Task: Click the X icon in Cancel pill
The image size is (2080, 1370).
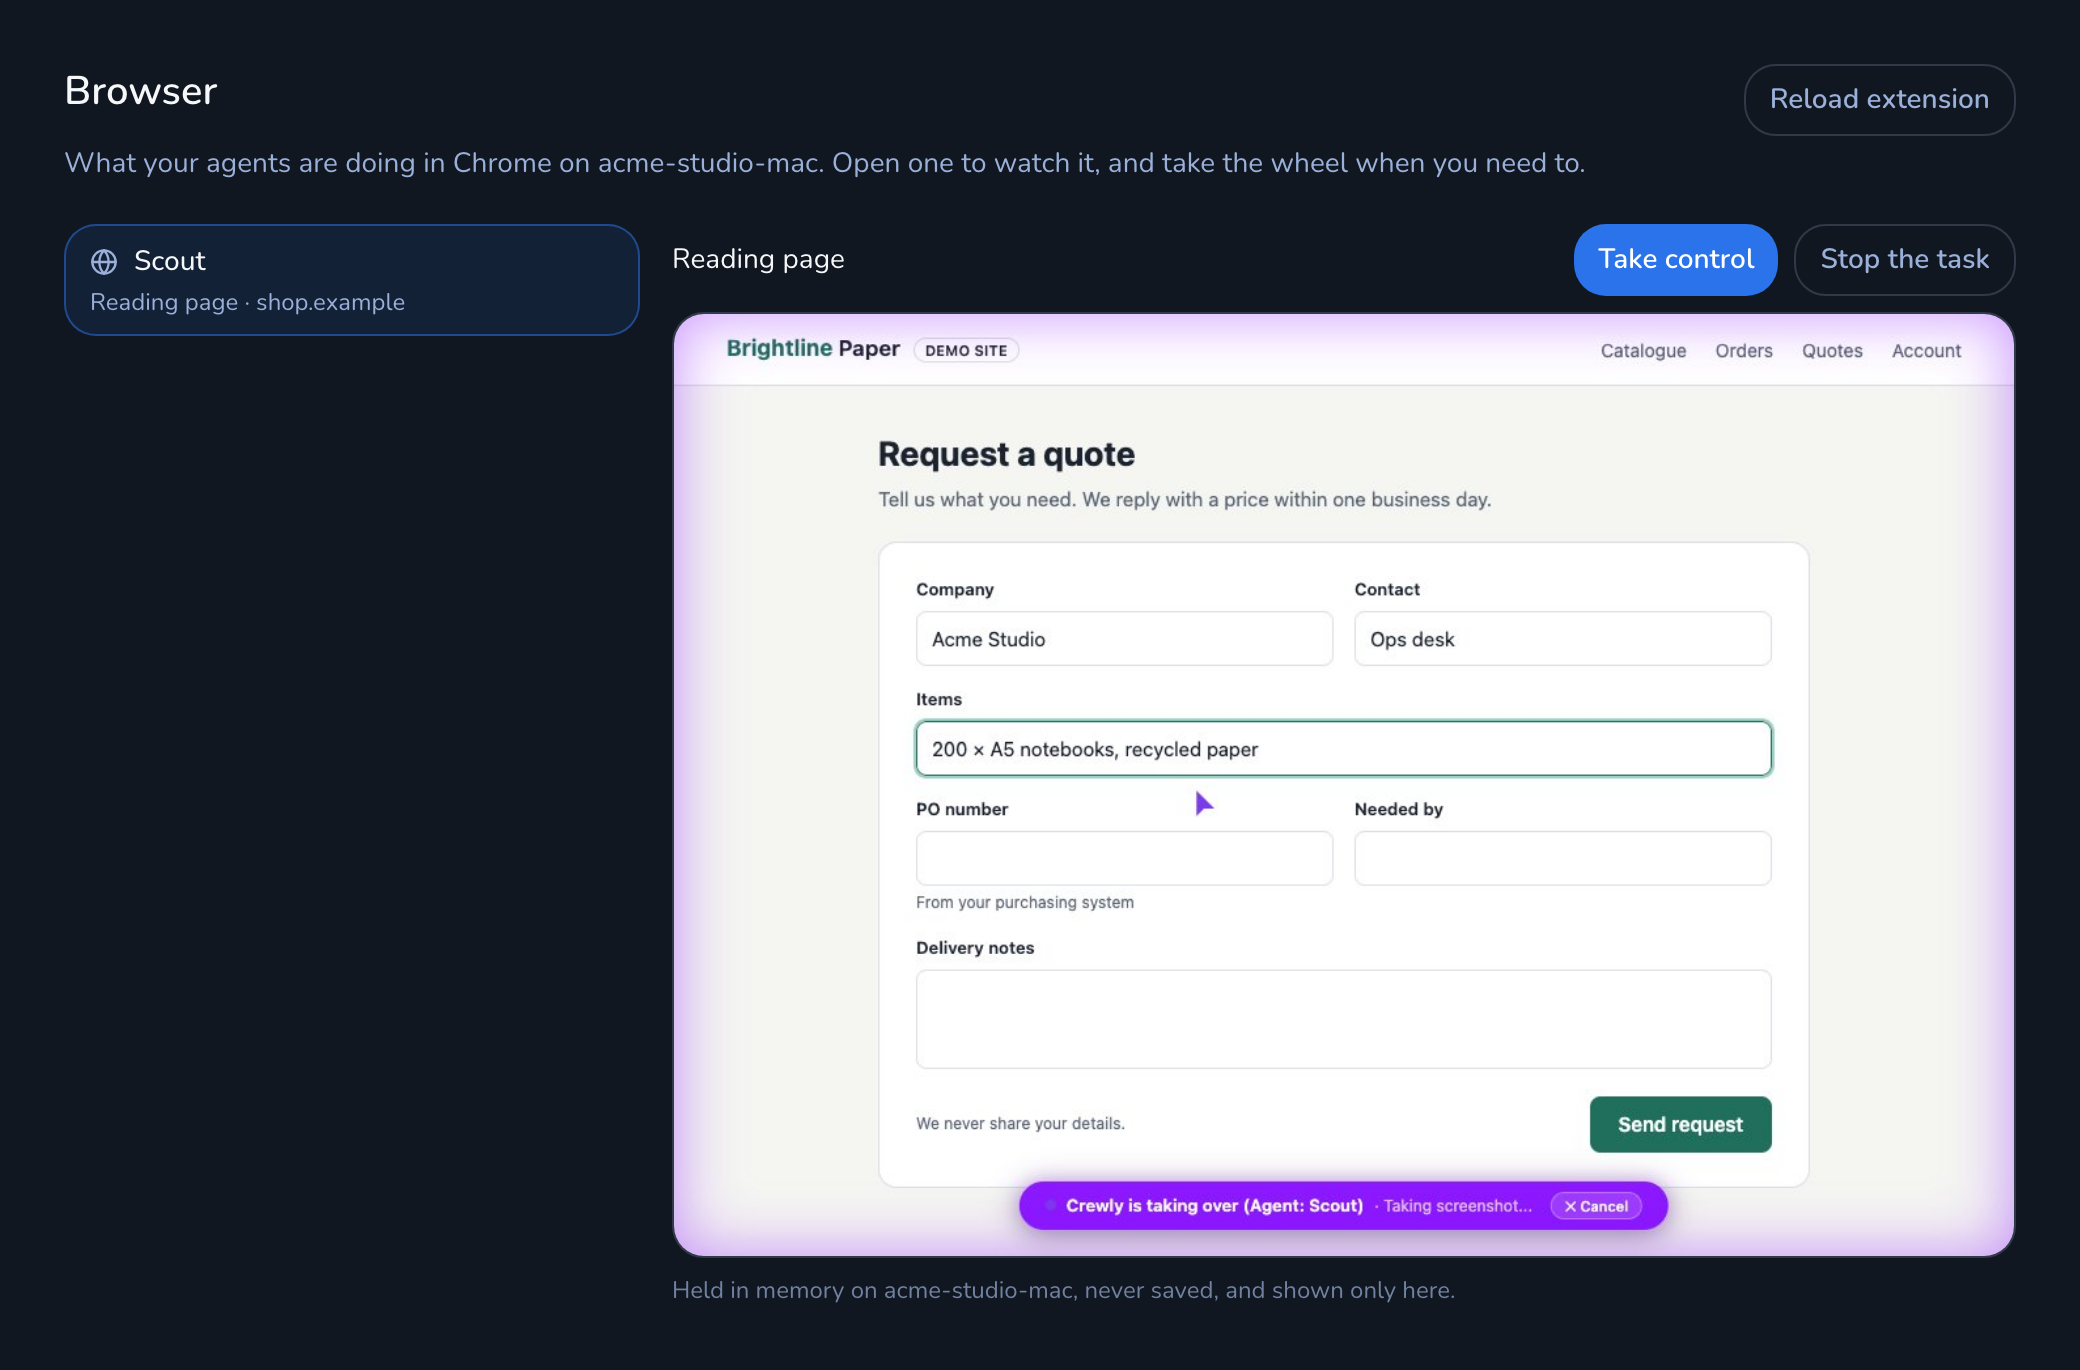Action: (x=1570, y=1206)
